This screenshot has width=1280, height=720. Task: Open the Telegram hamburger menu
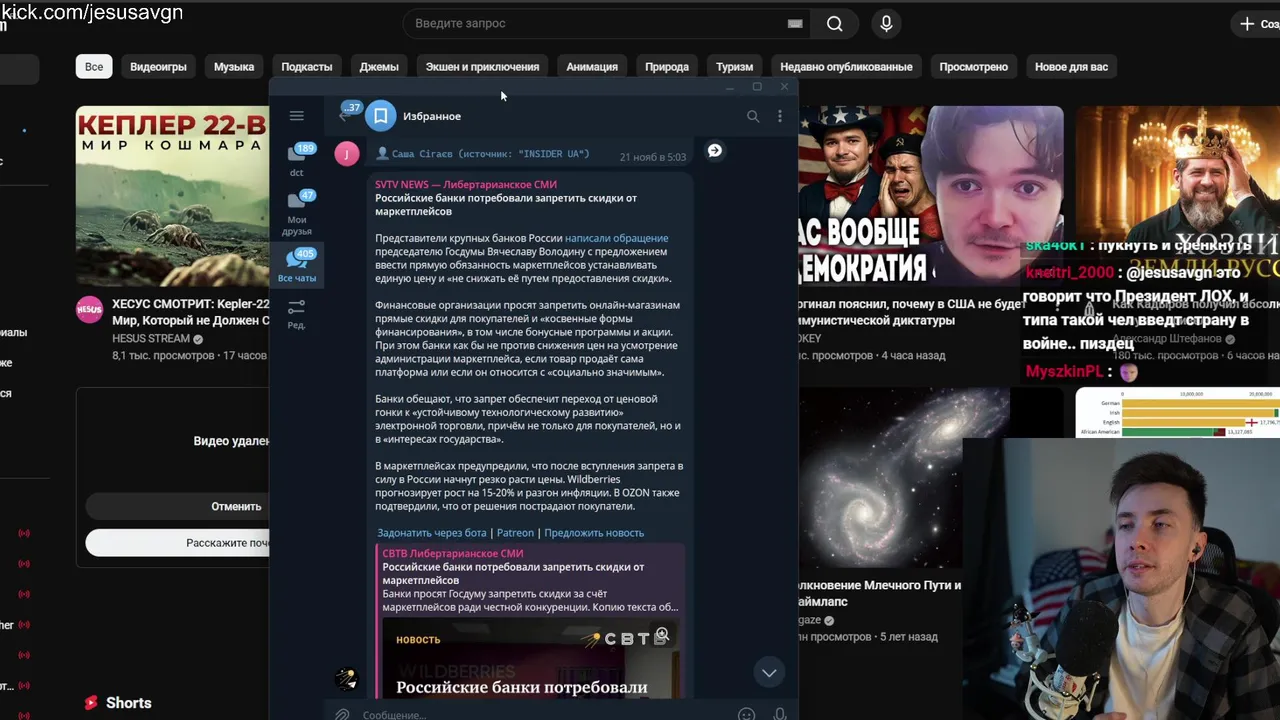click(296, 116)
